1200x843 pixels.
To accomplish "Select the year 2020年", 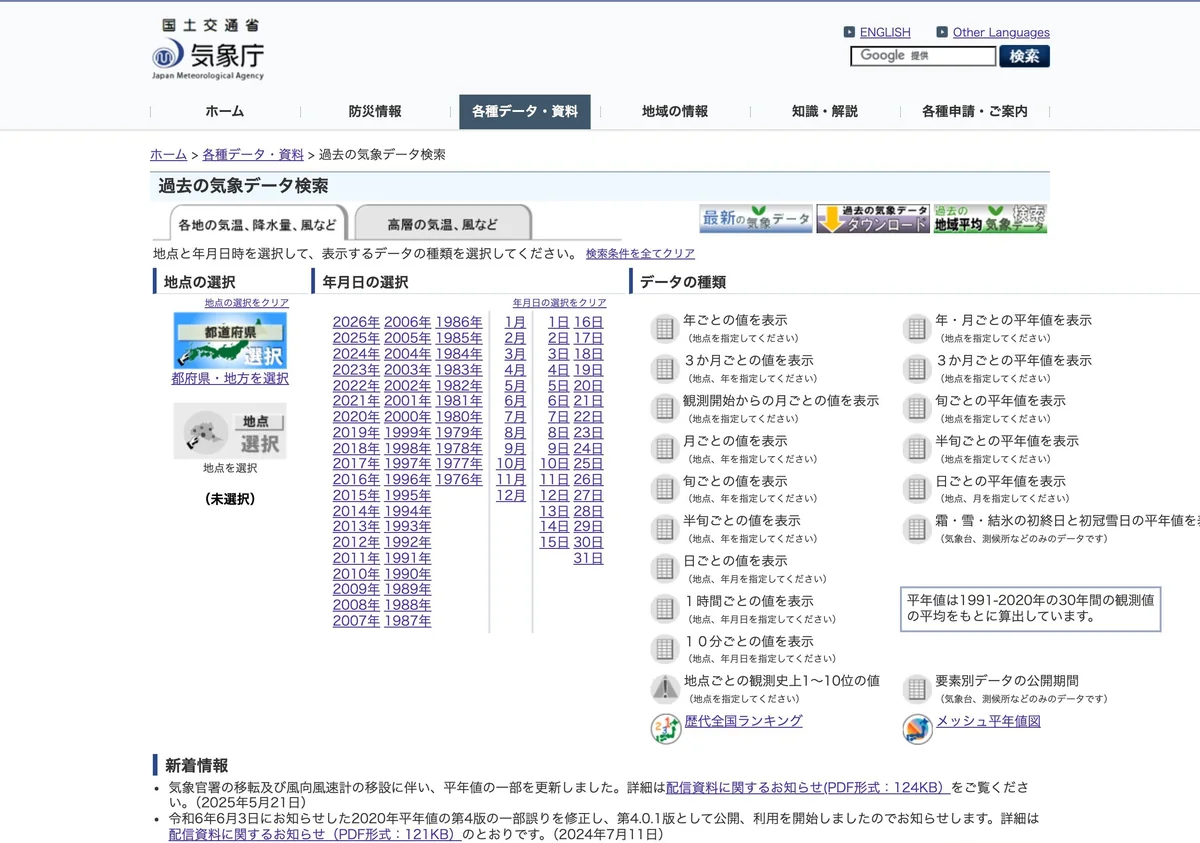I will (x=356, y=417).
